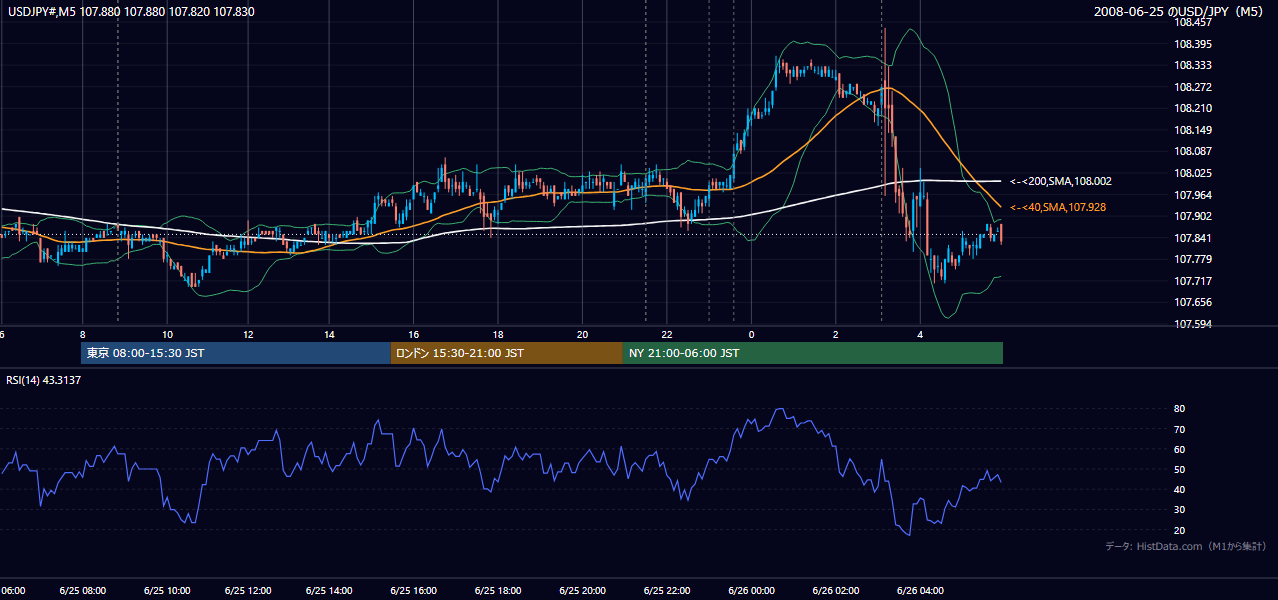
Task: Click hour tick 22 under price chart
Action: pyautogui.click(x=666, y=335)
